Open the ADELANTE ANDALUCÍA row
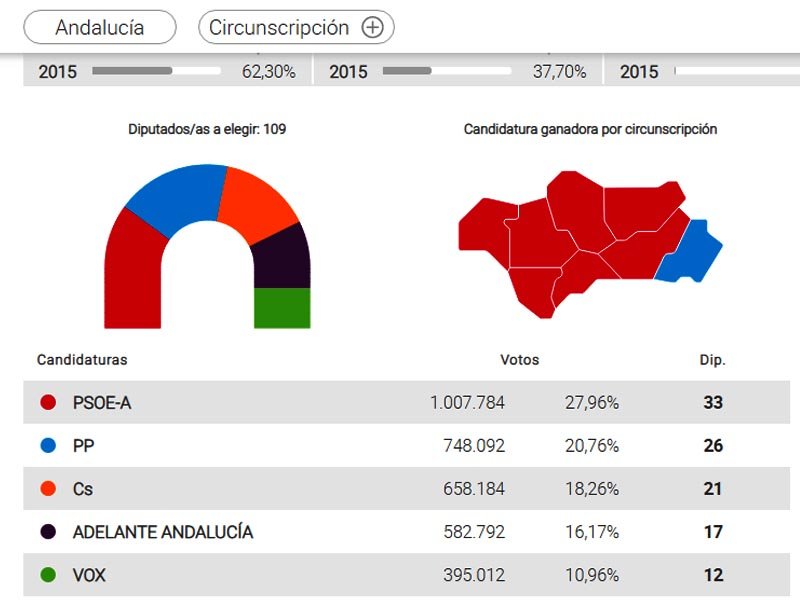Image resolution: width=800 pixels, height=600 pixels. (407, 532)
